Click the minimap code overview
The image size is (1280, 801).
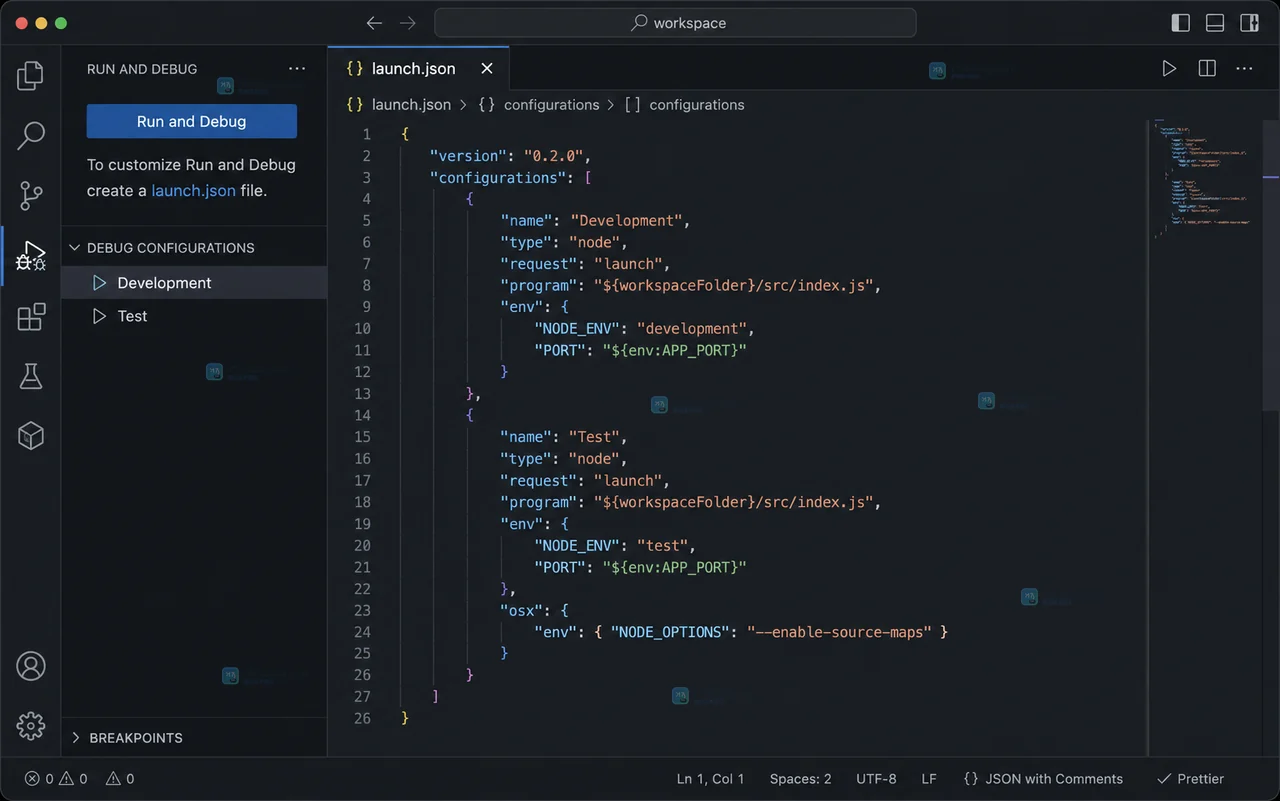click(1205, 180)
